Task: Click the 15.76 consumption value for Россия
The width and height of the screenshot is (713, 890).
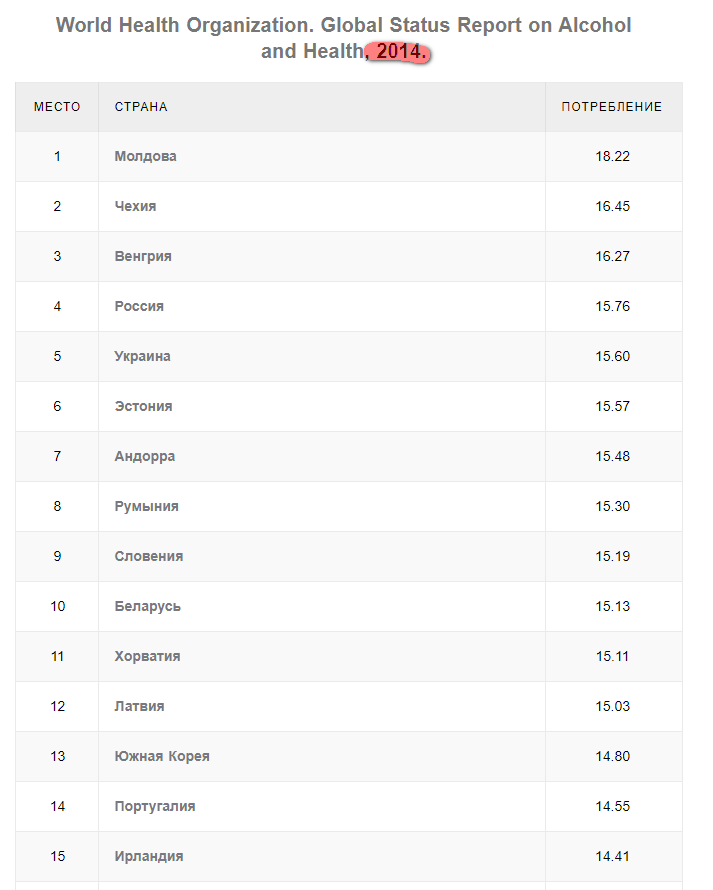Action: pyautogui.click(x=613, y=307)
